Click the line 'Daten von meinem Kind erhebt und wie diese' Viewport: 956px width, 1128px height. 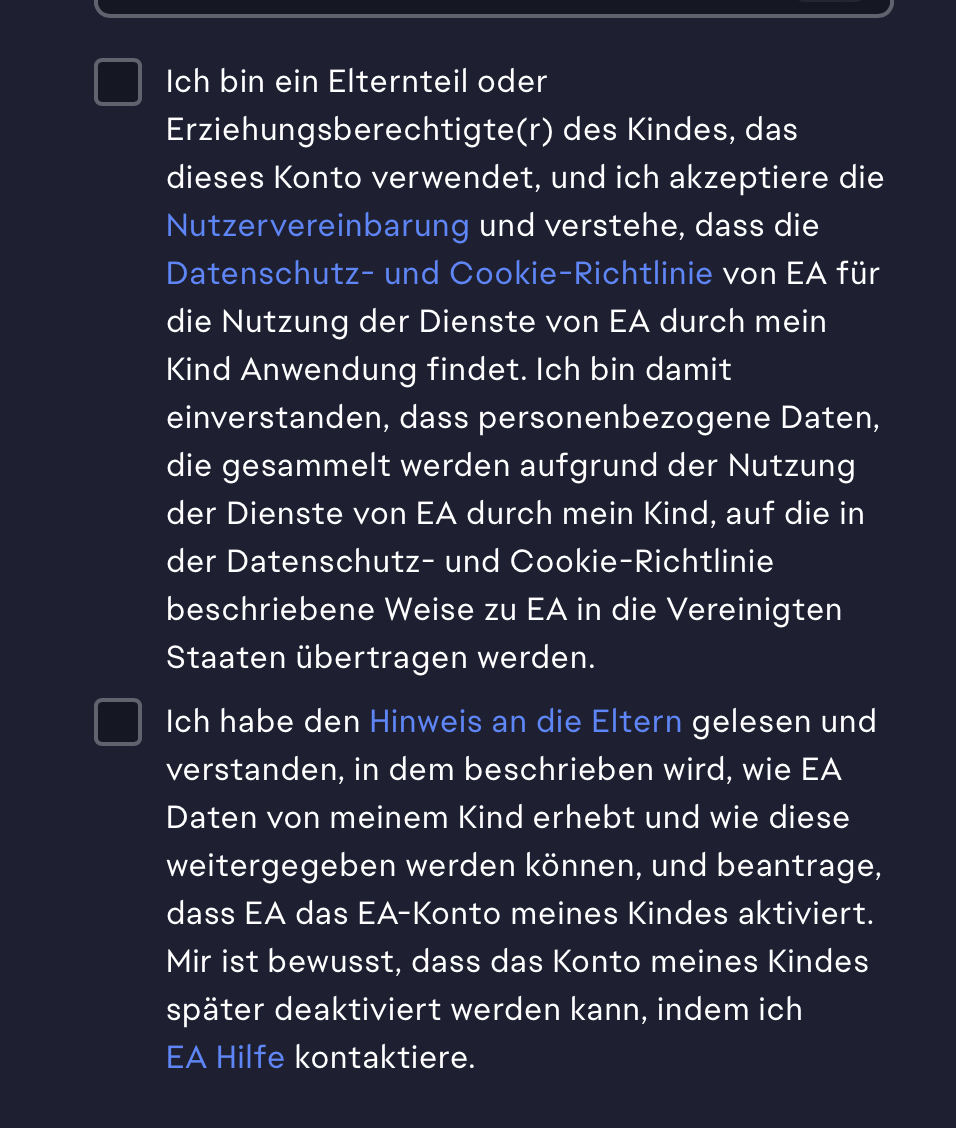click(507, 818)
